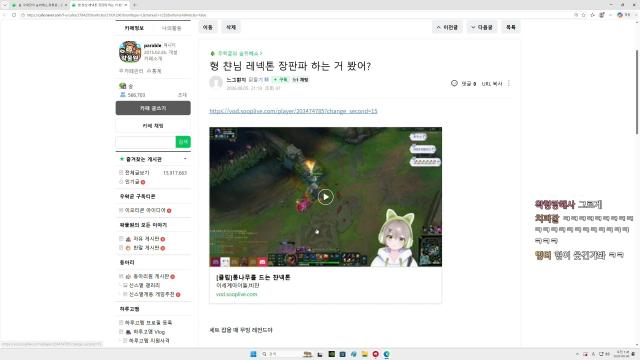Click the author's gray avatar icon
The image size is (640, 360).
click(x=216, y=82)
